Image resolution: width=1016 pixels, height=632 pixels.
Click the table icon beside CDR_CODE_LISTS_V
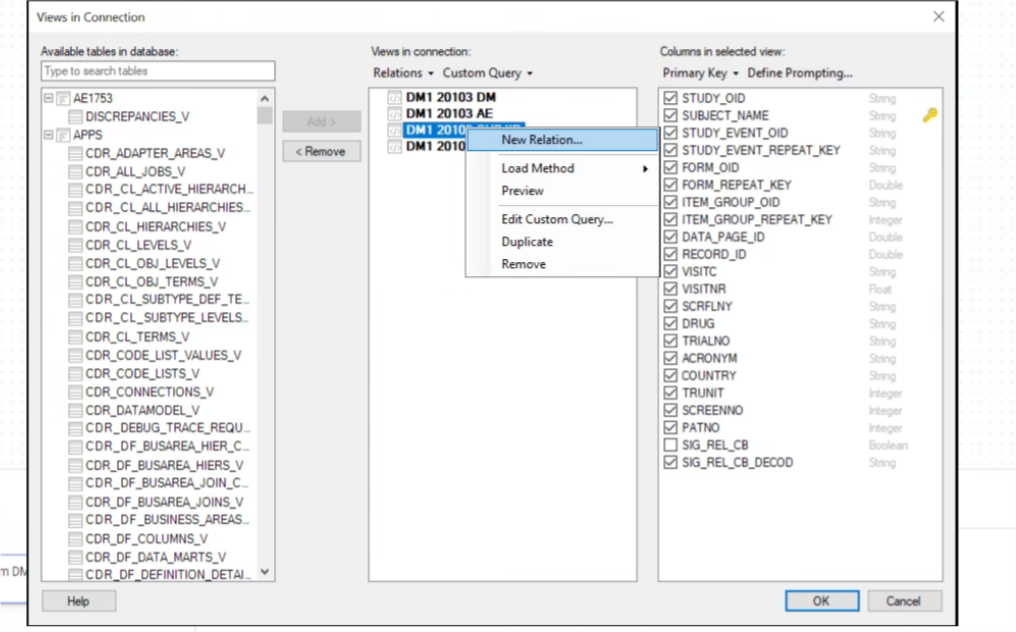pos(76,374)
